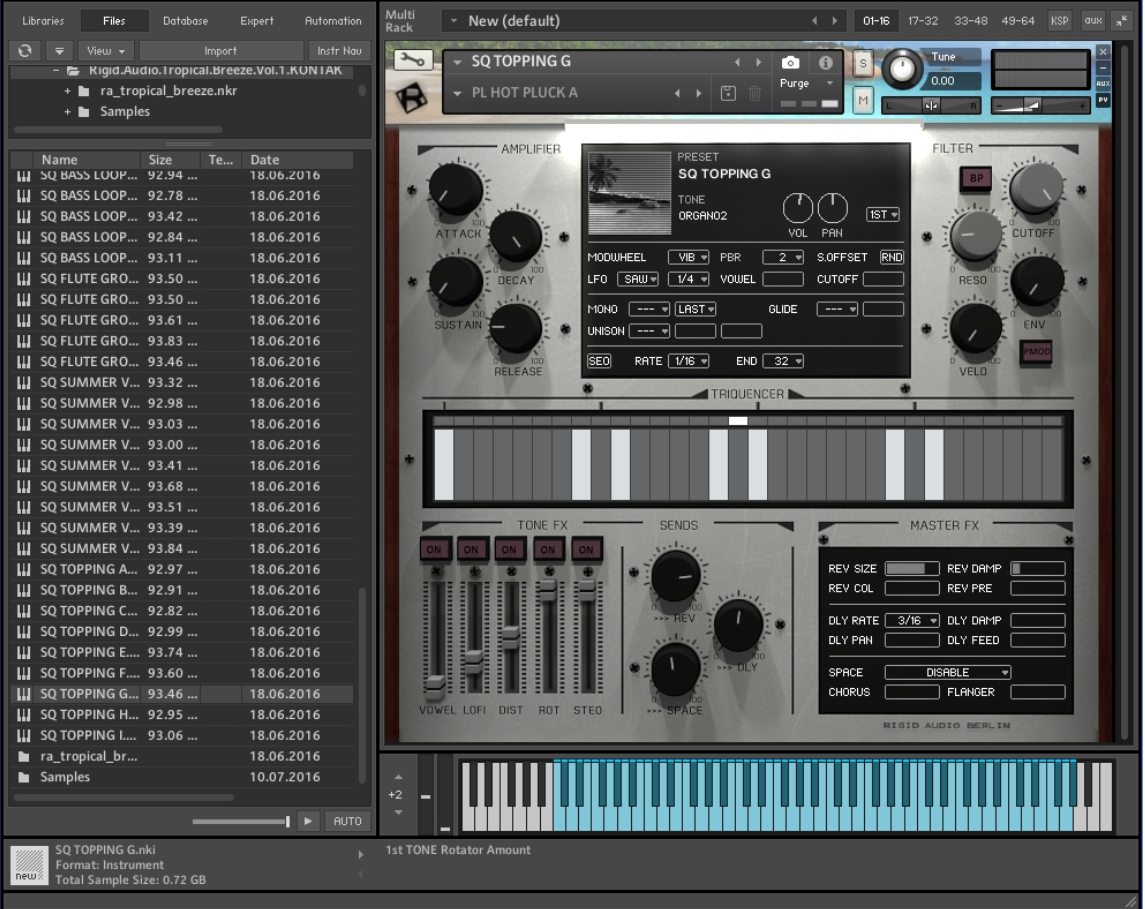Toggle the ON button above the DIST fader
The image size is (1145, 909).
click(x=509, y=549)
